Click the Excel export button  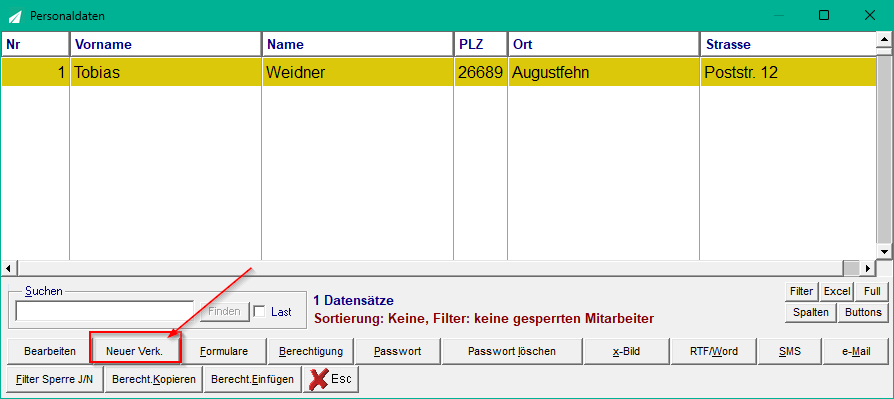click(x=837, y=291)
